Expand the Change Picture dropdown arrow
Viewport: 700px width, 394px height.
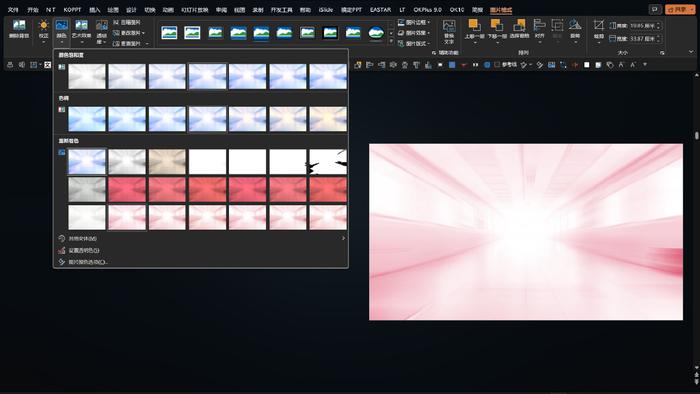[143, 33]
